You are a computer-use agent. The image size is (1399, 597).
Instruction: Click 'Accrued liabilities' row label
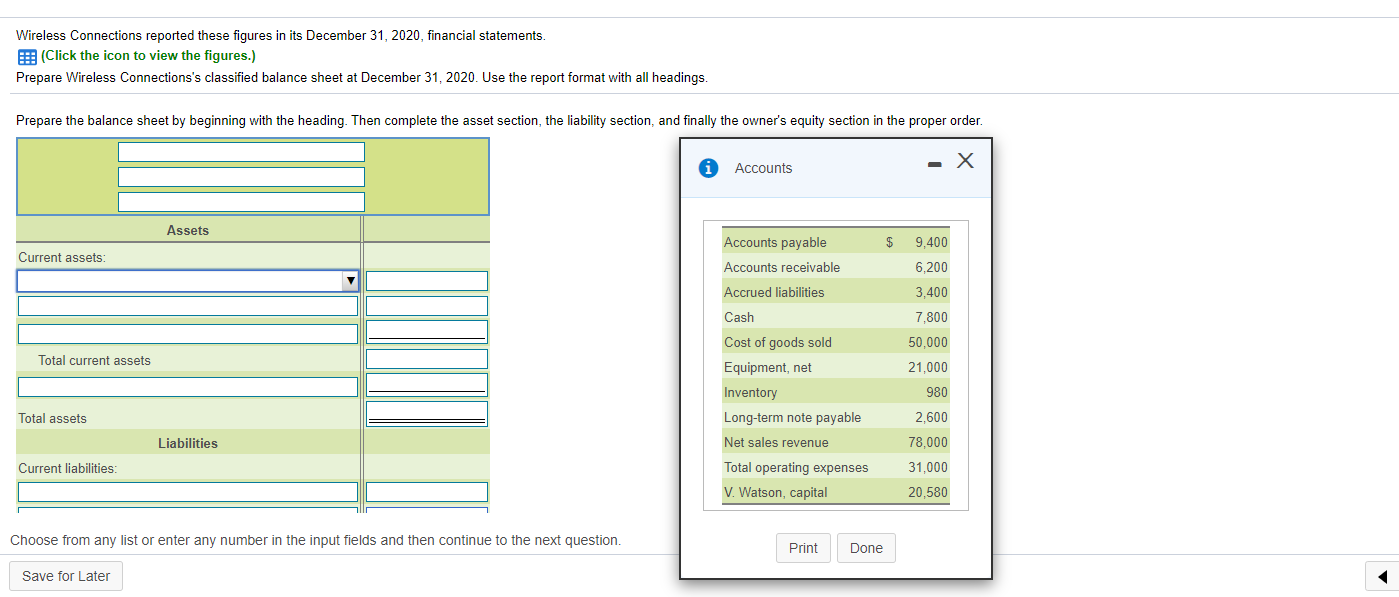pos(774,292)
